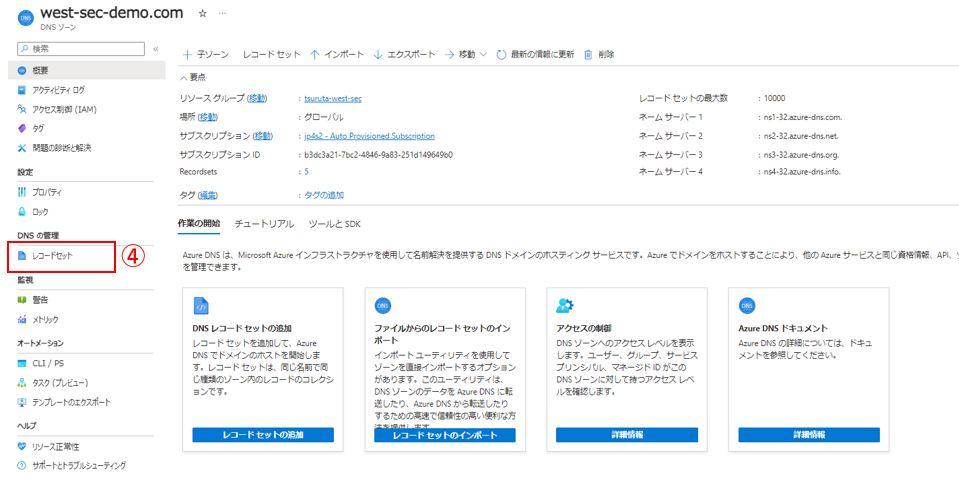Click the ファイルからのレコード セット card DNS icon
The image size is (959, 488).
click(x=383, y=305)
